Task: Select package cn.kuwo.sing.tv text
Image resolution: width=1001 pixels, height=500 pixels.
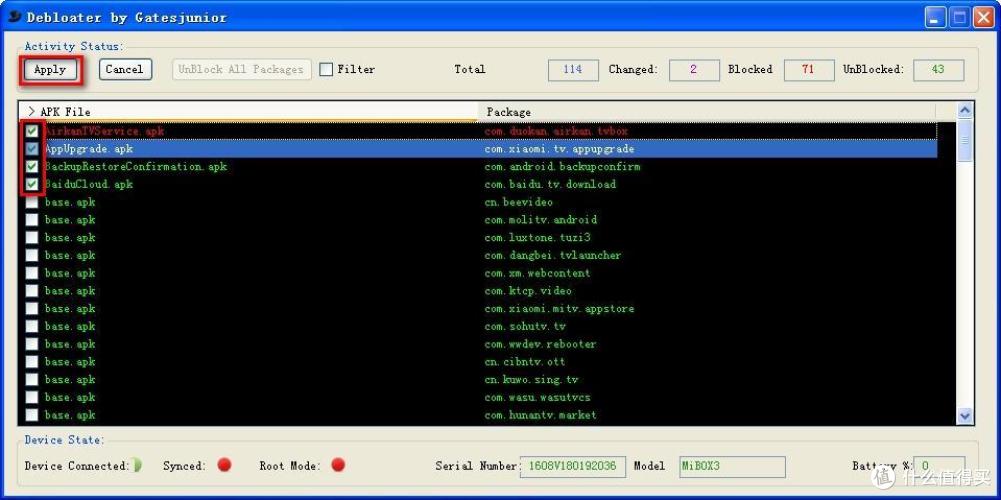Action: coord(531,380)
